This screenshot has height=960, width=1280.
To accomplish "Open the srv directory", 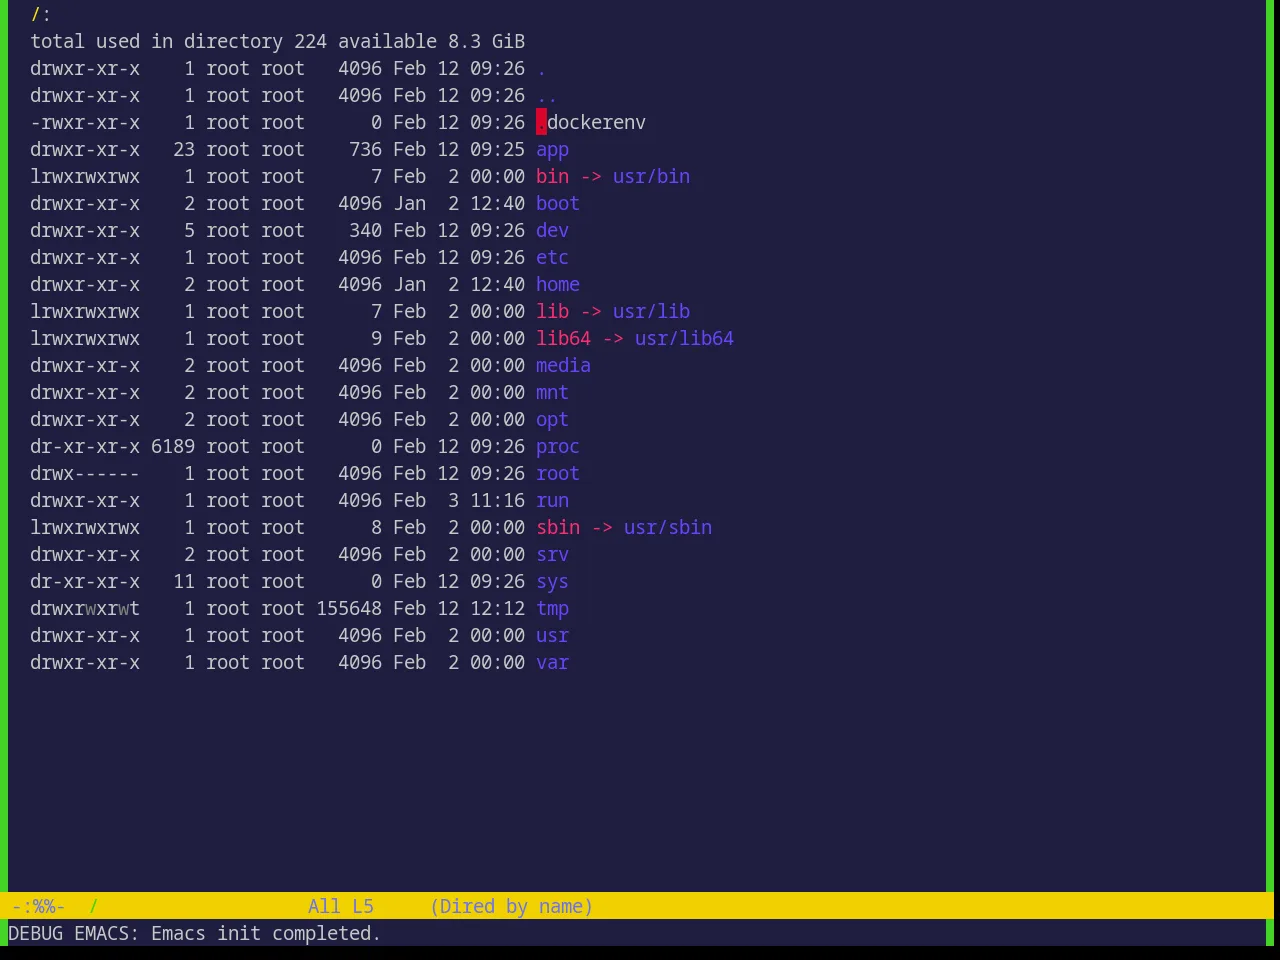I will 552,555.
